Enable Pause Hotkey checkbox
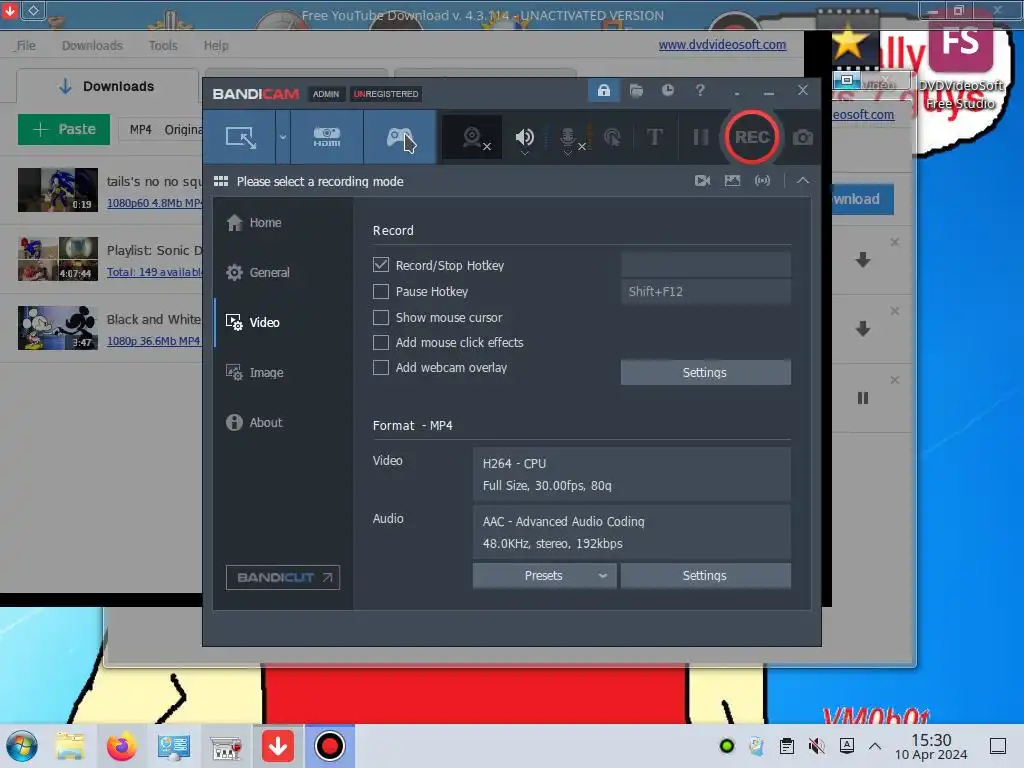The image size is (1024, 768). tap(381, 291)
